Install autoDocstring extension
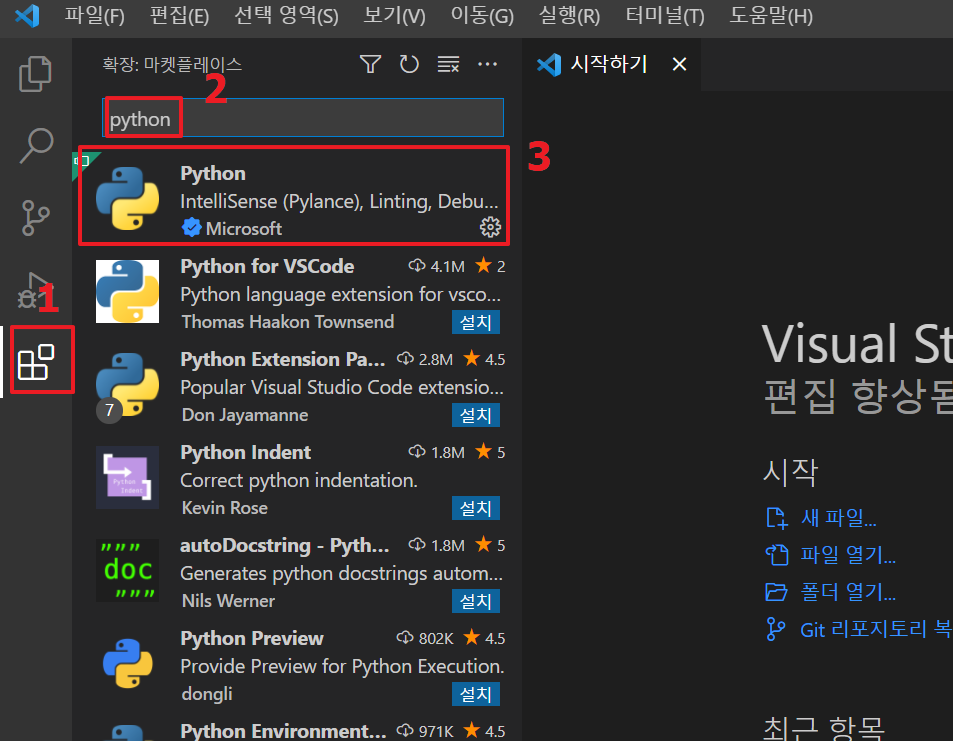 tap(475, 601)
